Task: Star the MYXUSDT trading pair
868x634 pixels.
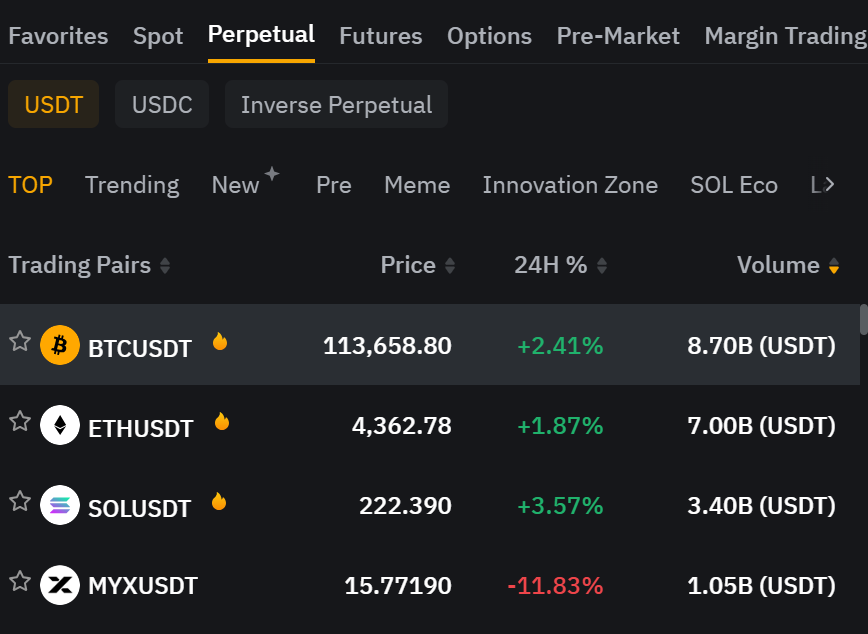Action: tap(20, 581)
